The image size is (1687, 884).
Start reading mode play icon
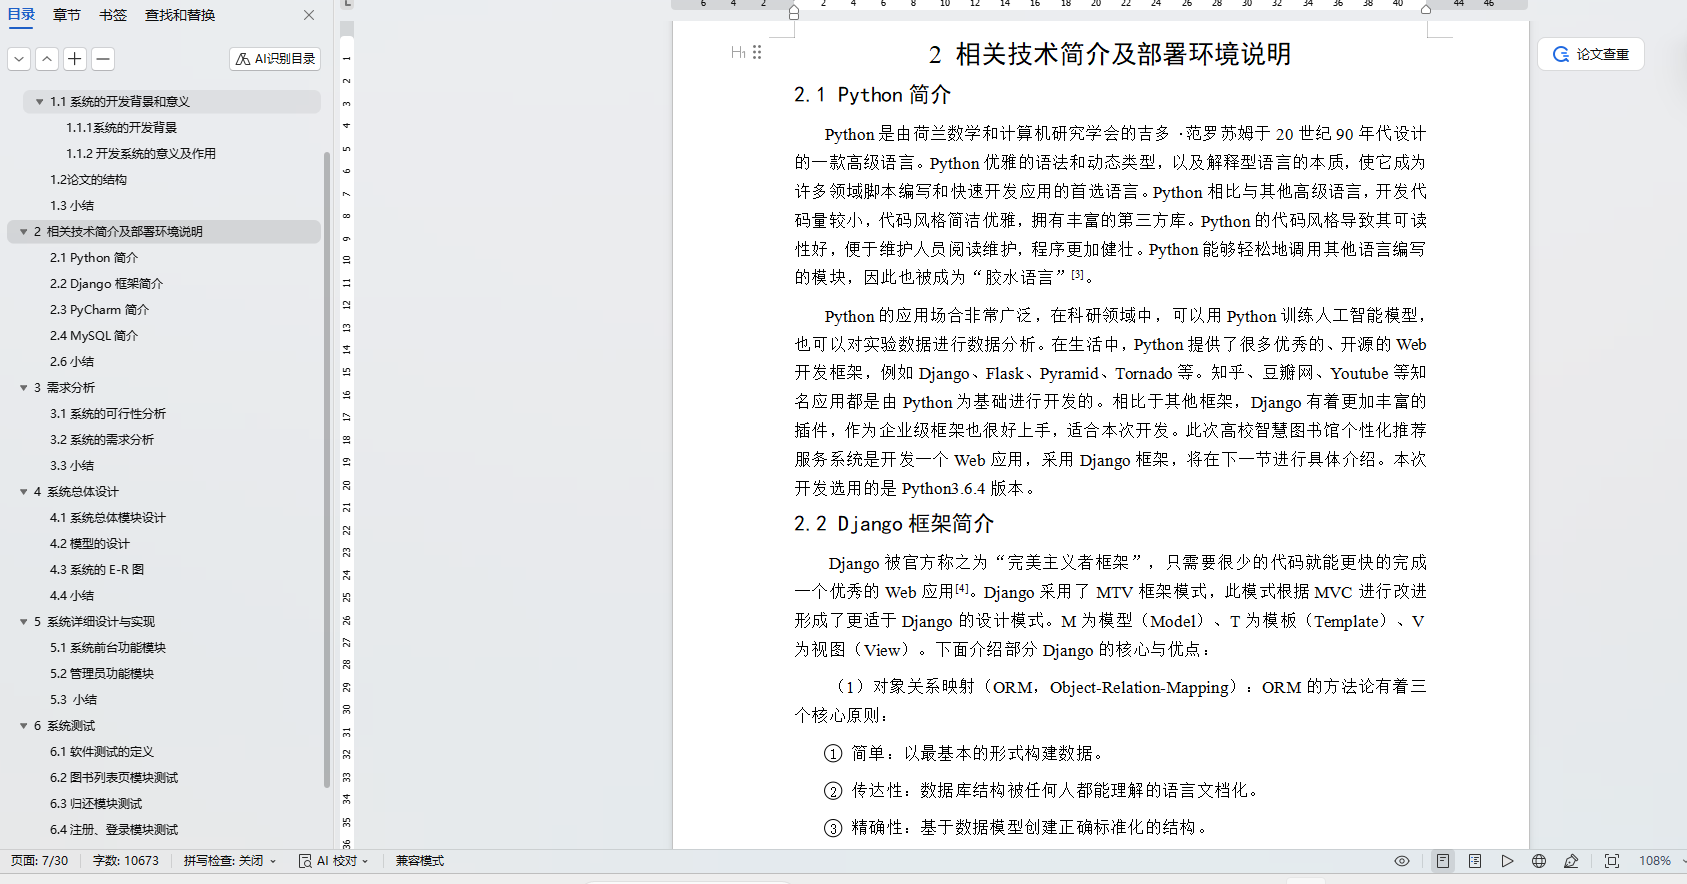coord(1507,861)
